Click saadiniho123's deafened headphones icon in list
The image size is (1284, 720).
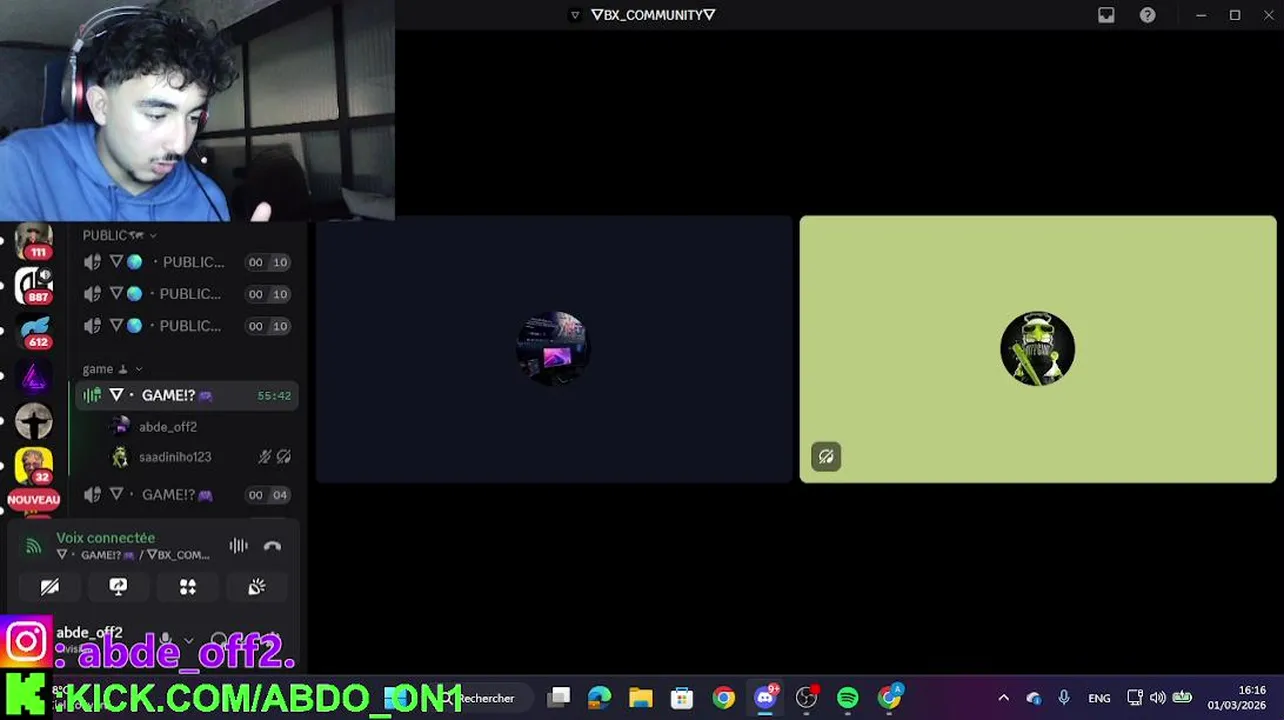pyautogui.click(x=284, y=457)
